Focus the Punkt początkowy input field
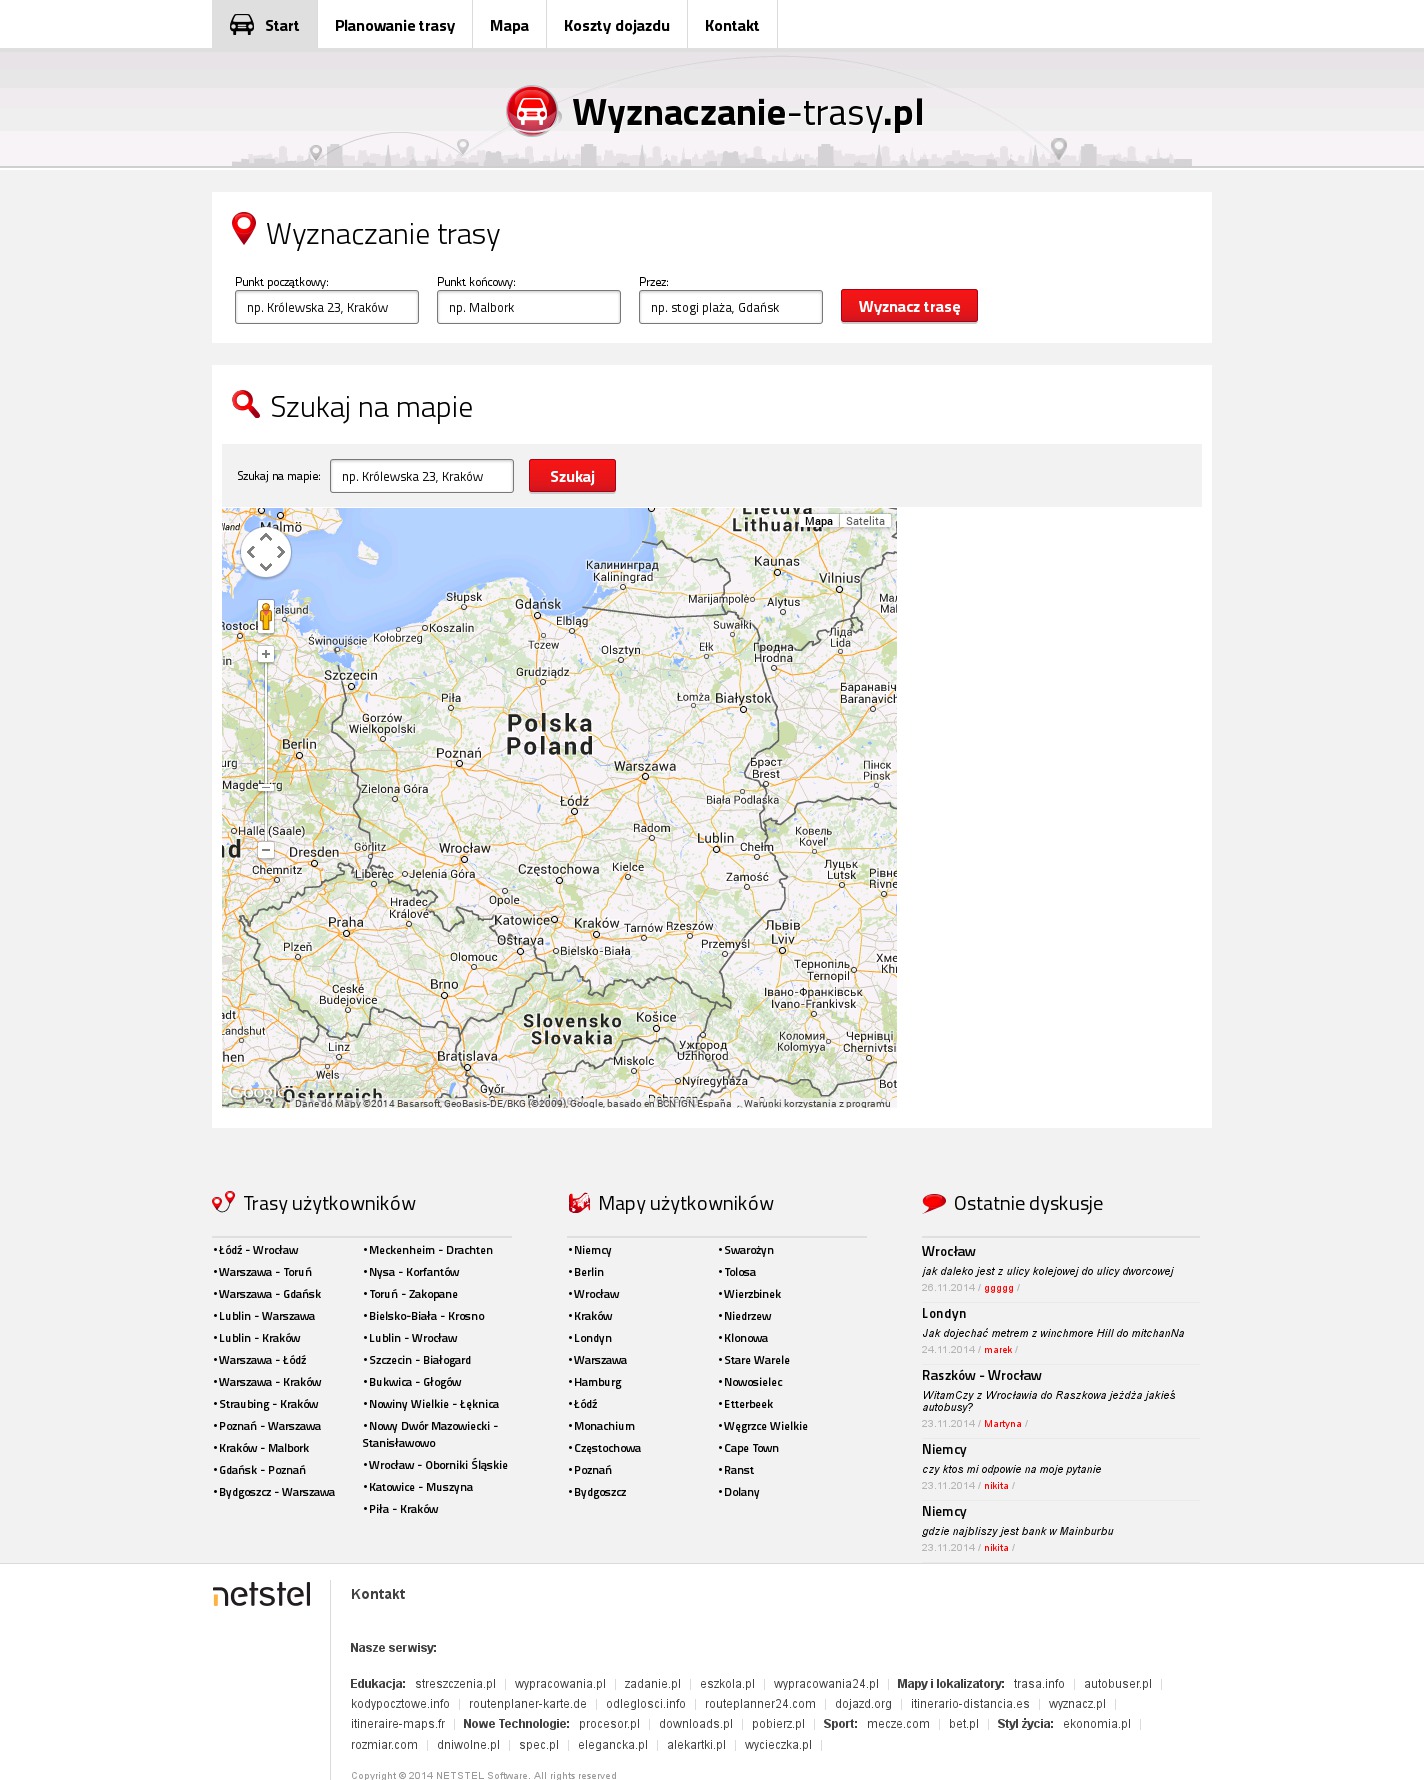The image size is (1424, 1780). pyautogui.click(x=327, y=307)
